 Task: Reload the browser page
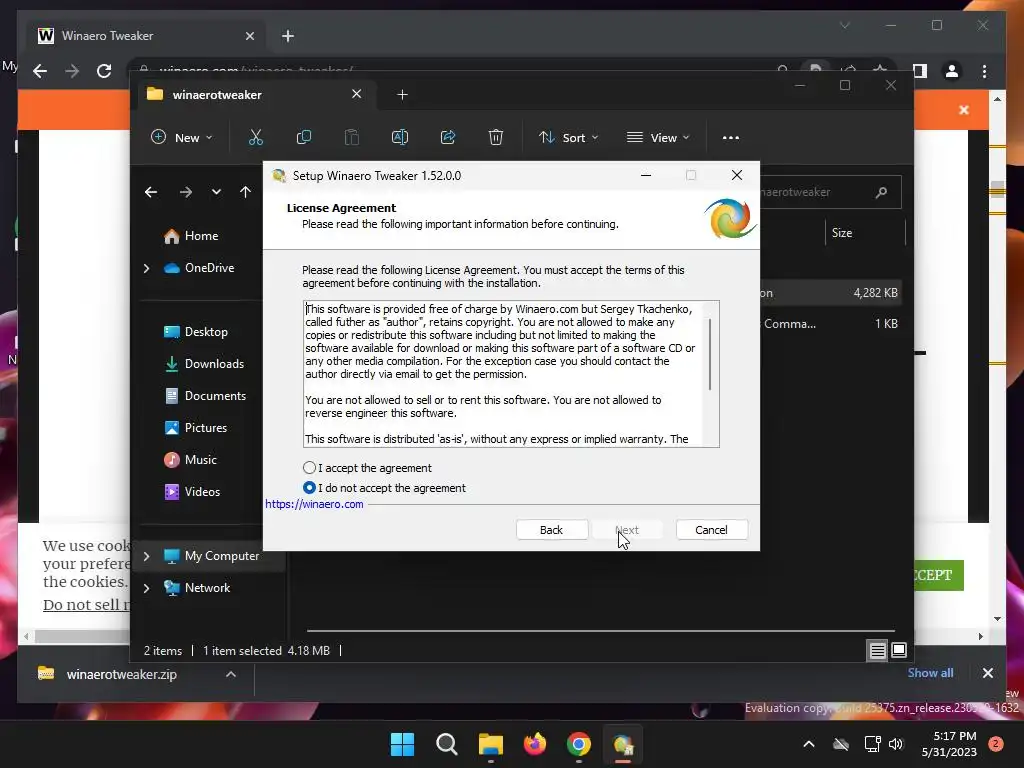tap(104, 71)
